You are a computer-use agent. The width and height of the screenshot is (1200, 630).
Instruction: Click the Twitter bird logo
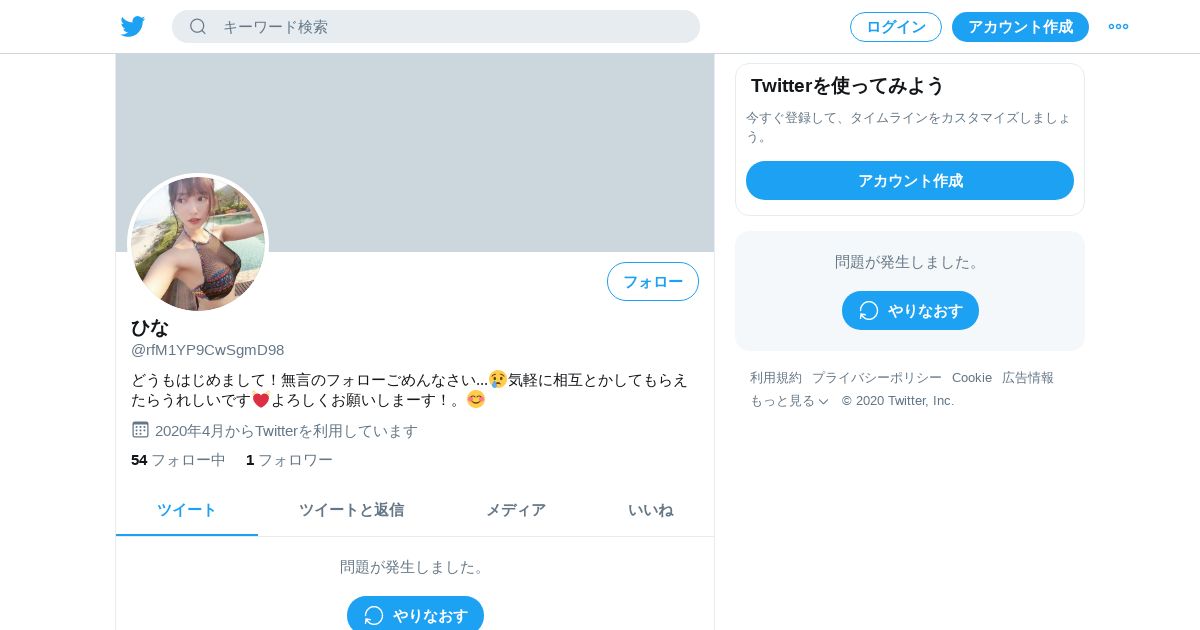coord(133,27)
